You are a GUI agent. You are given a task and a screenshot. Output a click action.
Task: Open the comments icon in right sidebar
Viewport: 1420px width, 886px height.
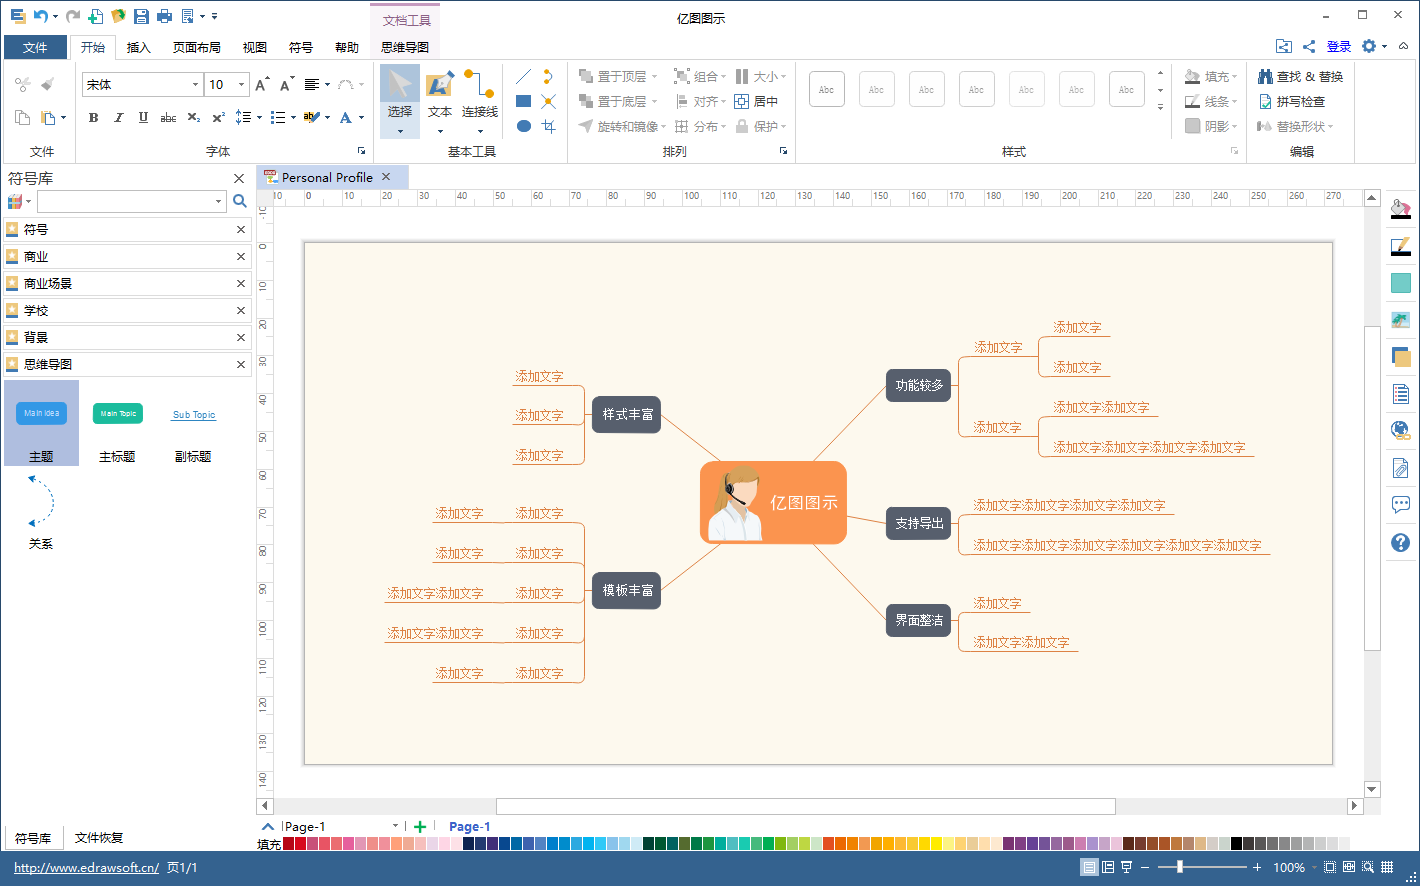click(1400, 505)
